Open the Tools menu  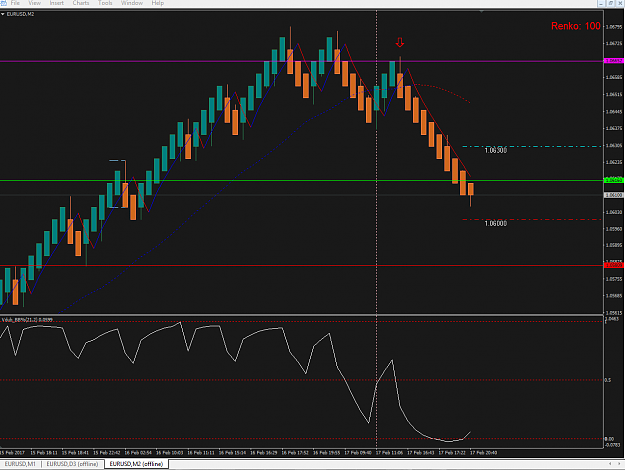(x=105, y=3)
